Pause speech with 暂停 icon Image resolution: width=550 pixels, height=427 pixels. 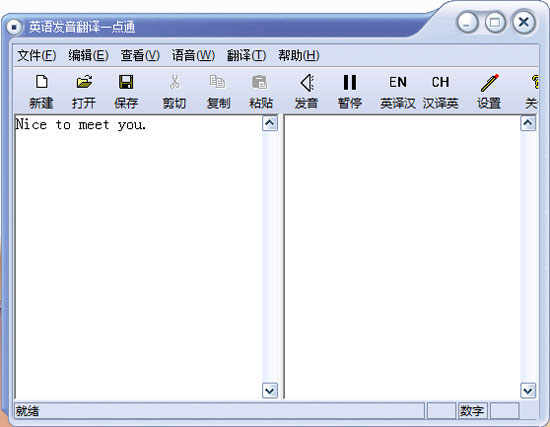350,91
